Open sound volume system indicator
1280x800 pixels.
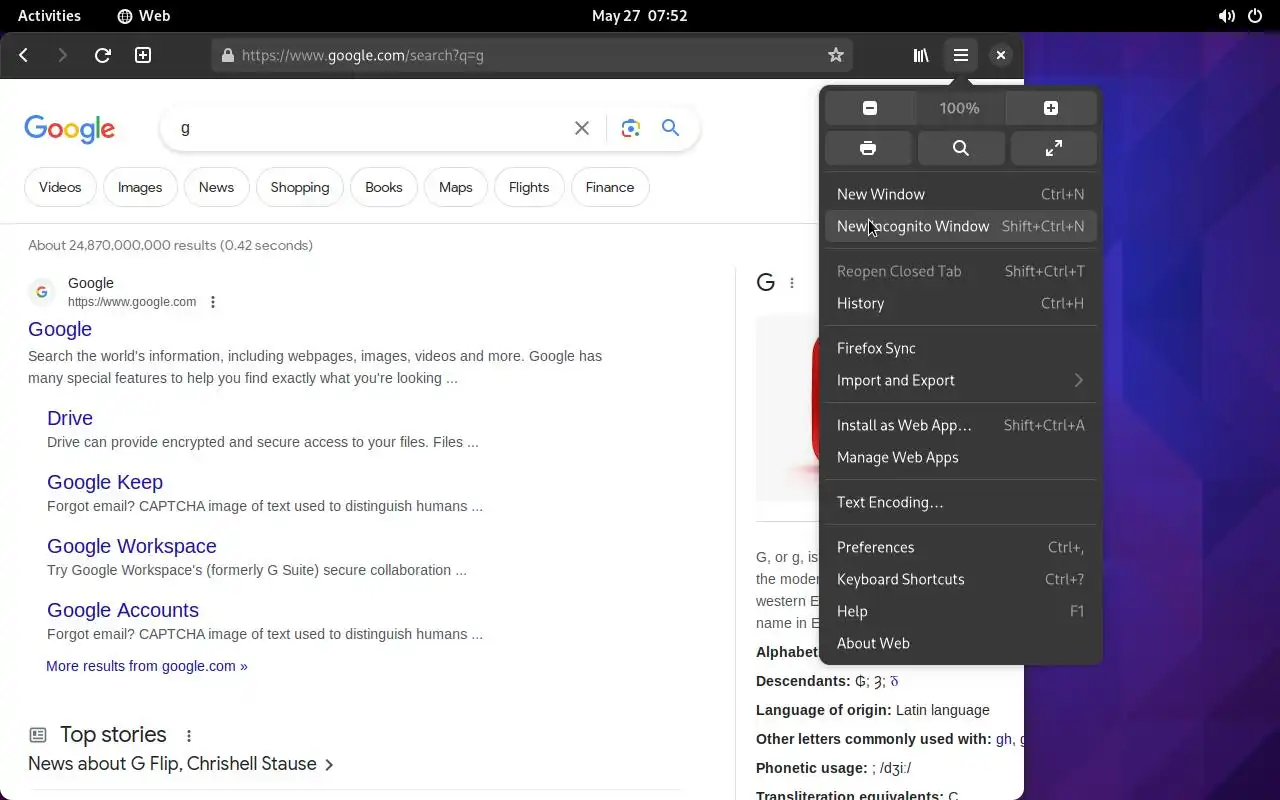(x=1226, y=16)
